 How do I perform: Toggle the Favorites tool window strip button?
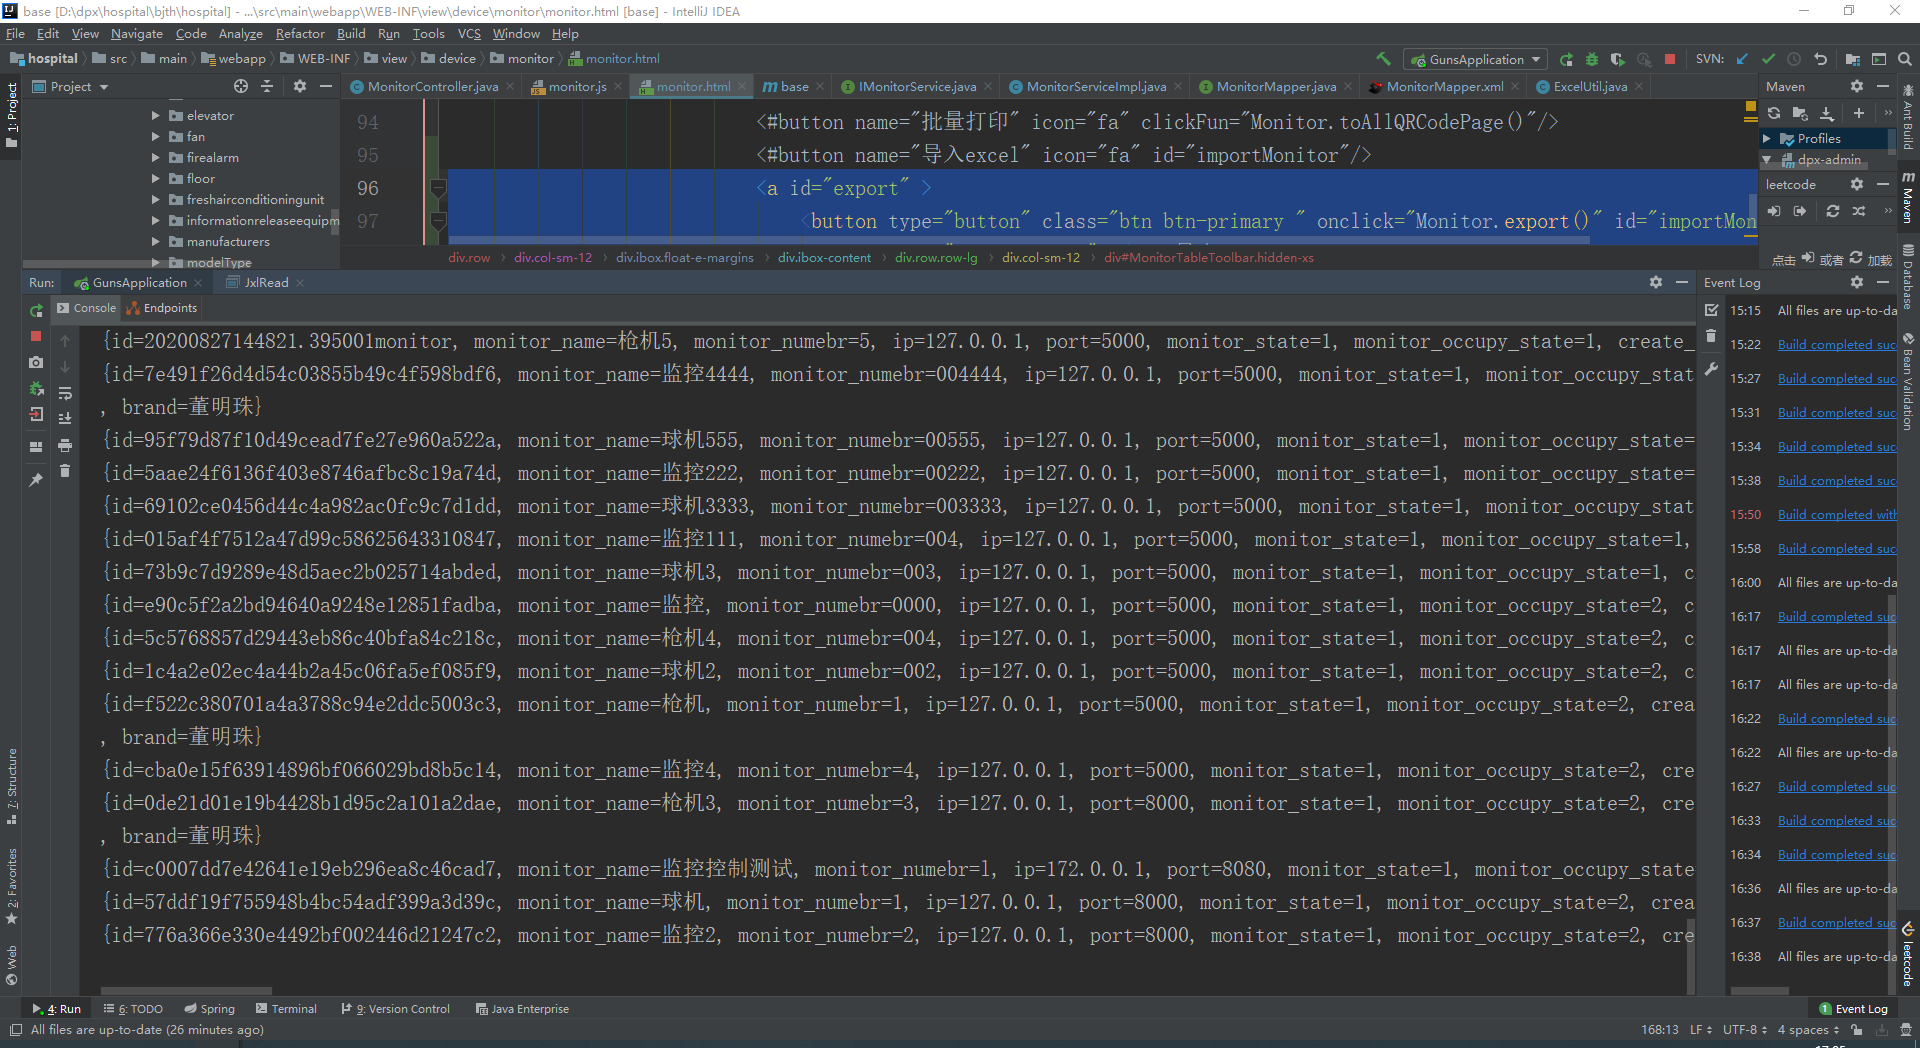point(12,886)
